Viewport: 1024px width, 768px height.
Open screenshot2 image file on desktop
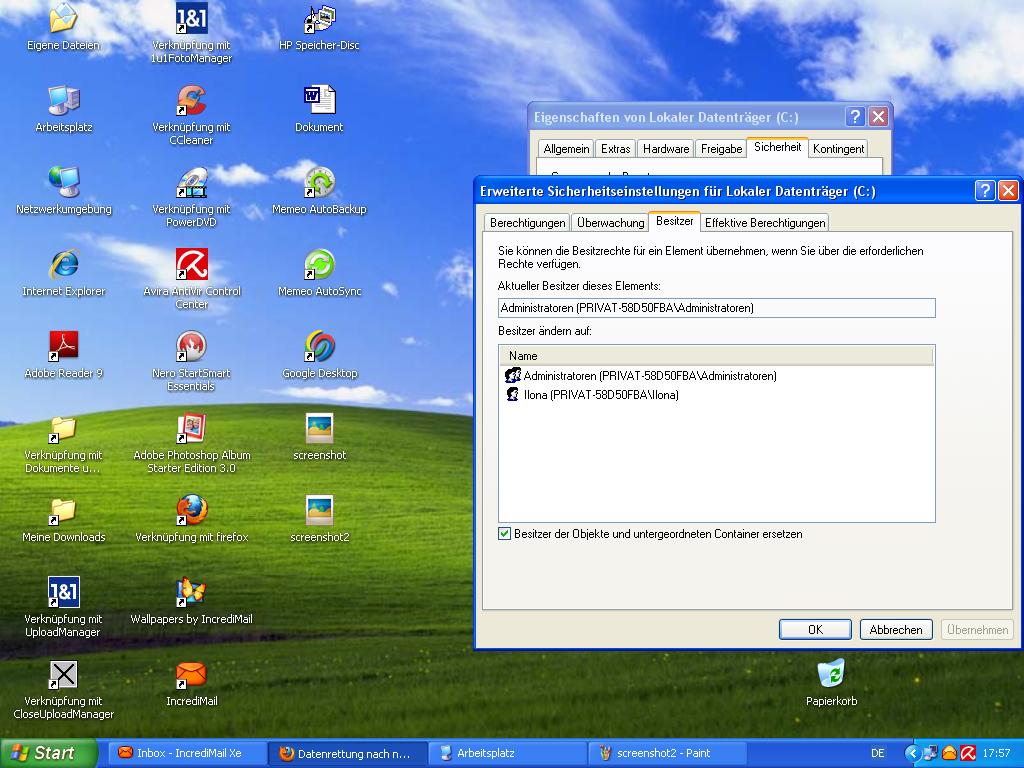pyautogui.click(x=319, y=511)
